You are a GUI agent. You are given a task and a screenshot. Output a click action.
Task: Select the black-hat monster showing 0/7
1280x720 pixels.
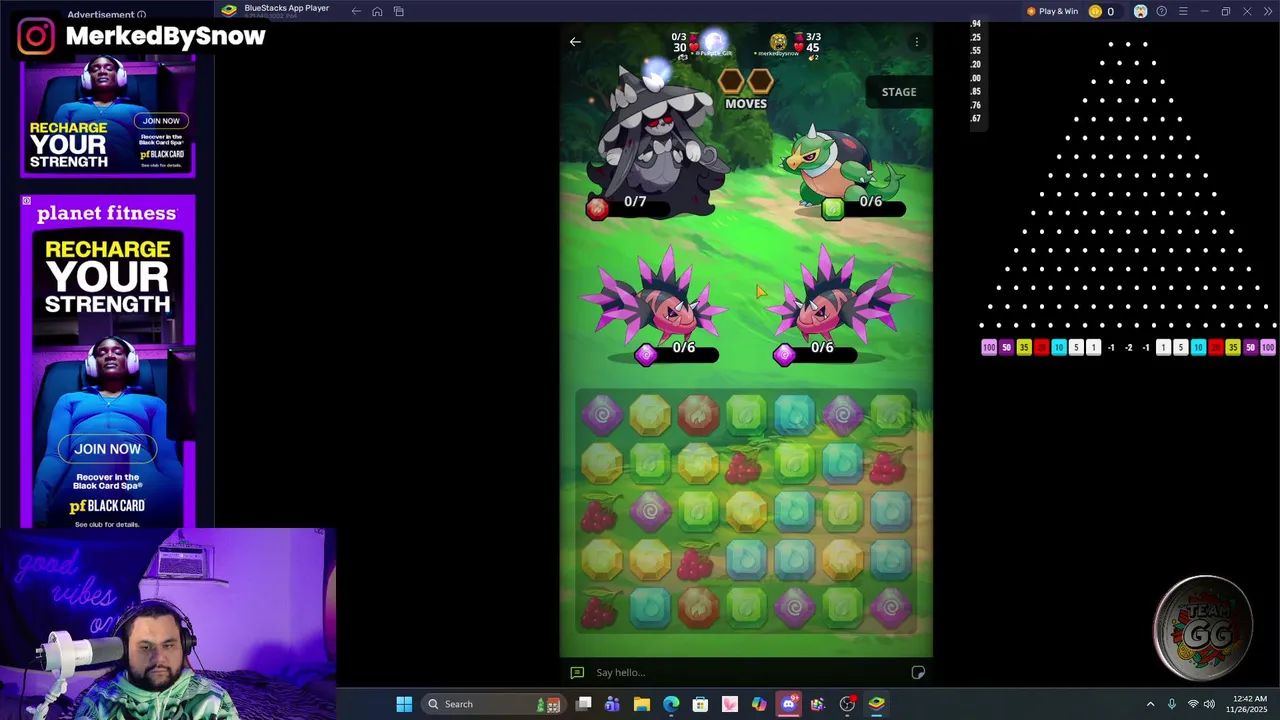click(656, 141)
